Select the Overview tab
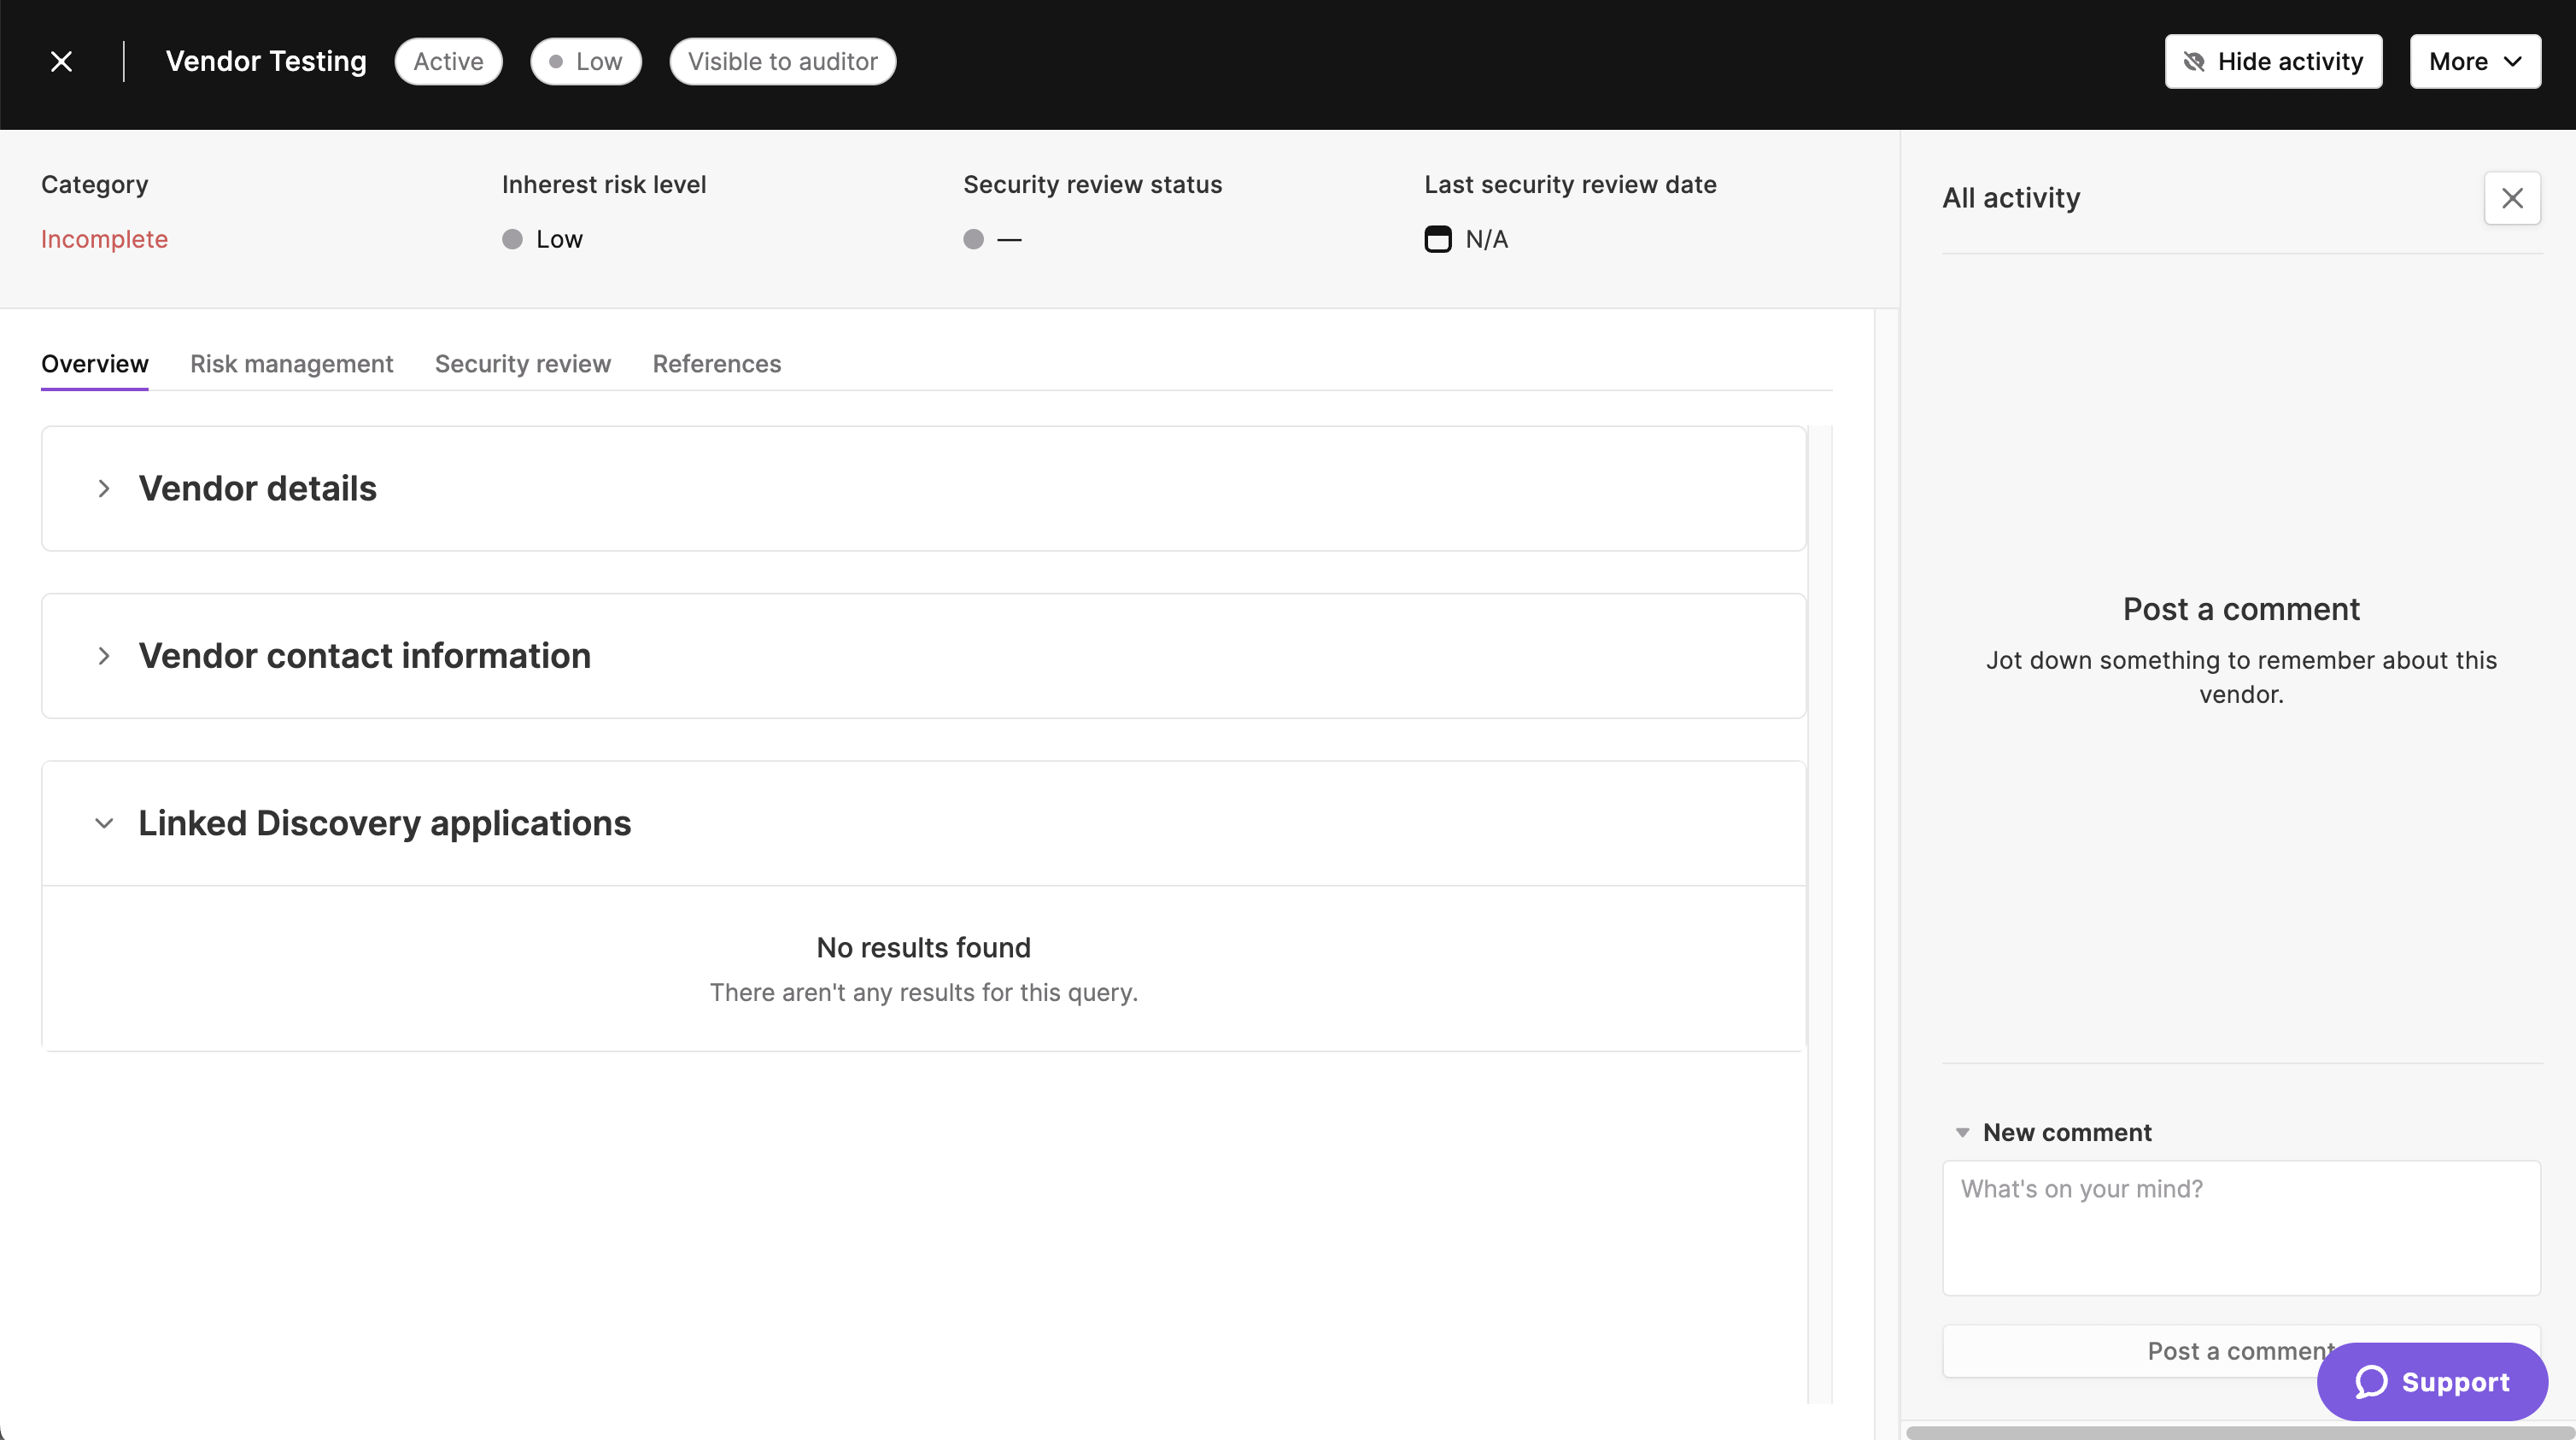This screenshot has height=1440, width=2576. click(95, 364)
